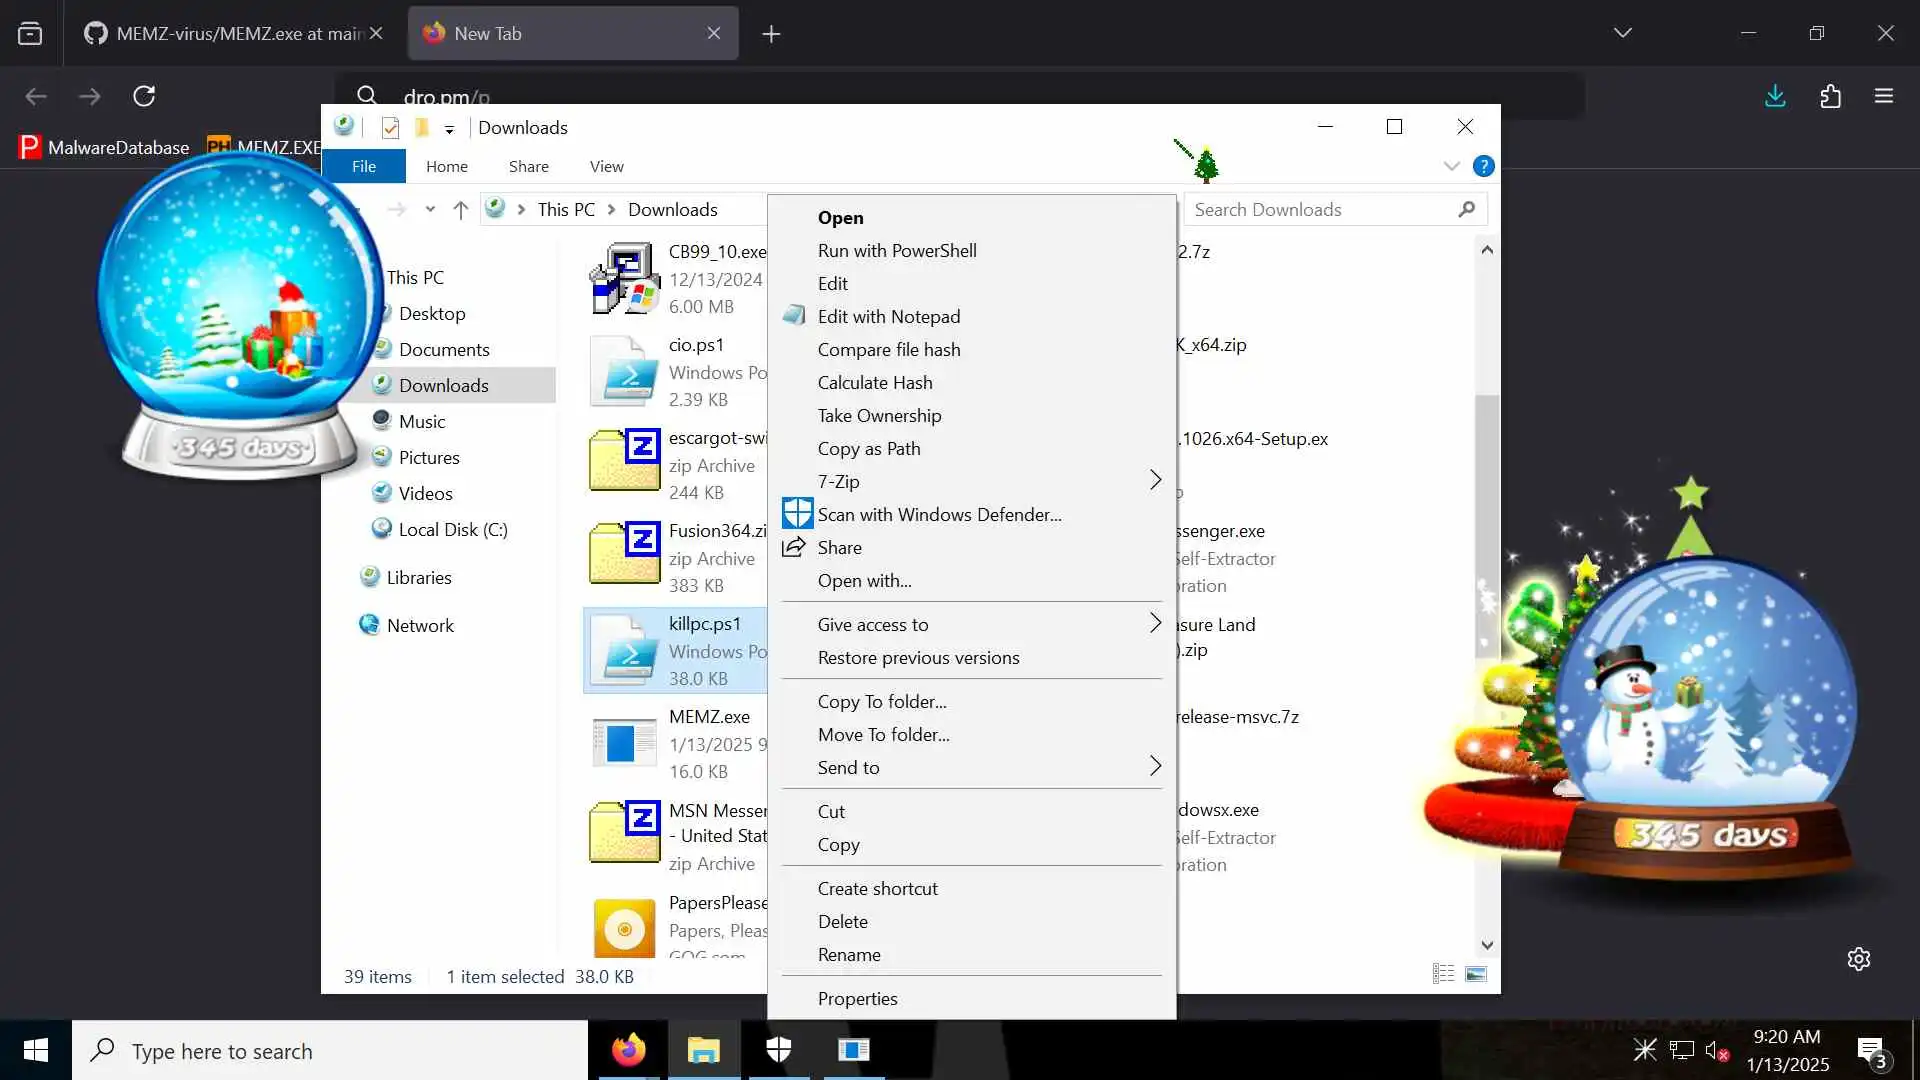Open Customize Quick Access Toolbar dropdown

449,129
